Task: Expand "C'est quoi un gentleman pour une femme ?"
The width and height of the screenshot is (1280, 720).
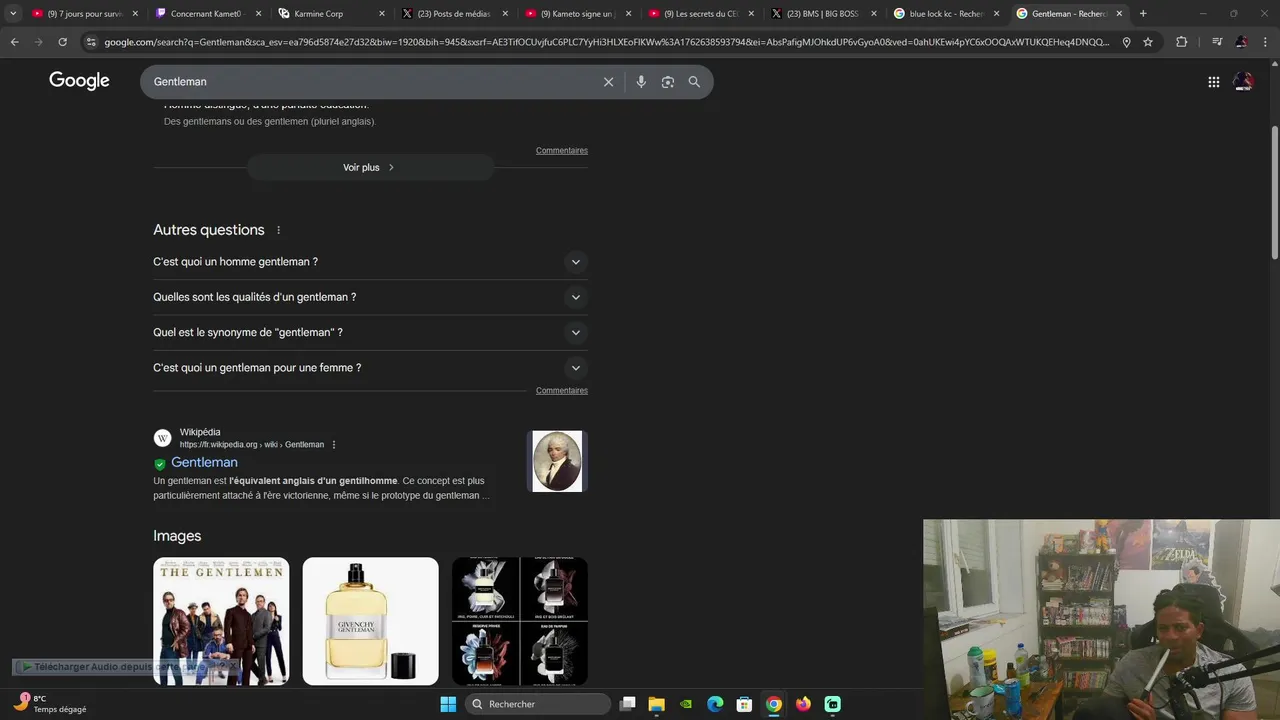Action: pyautogui.click(x=370, y=368)
